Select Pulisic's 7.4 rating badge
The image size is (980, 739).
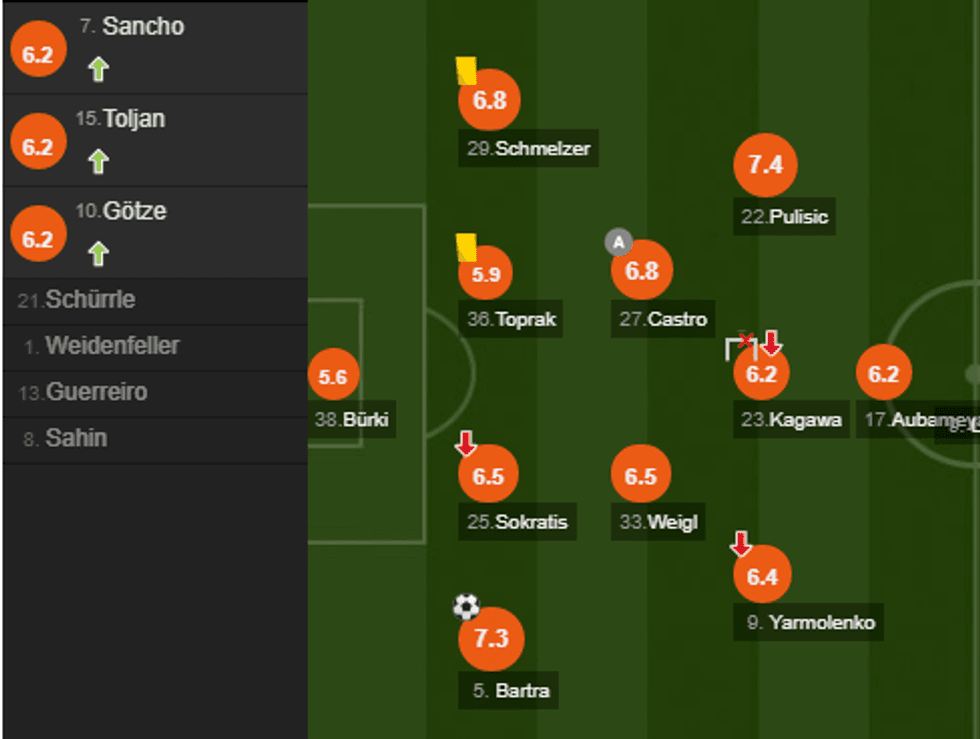tap(764, 164)
